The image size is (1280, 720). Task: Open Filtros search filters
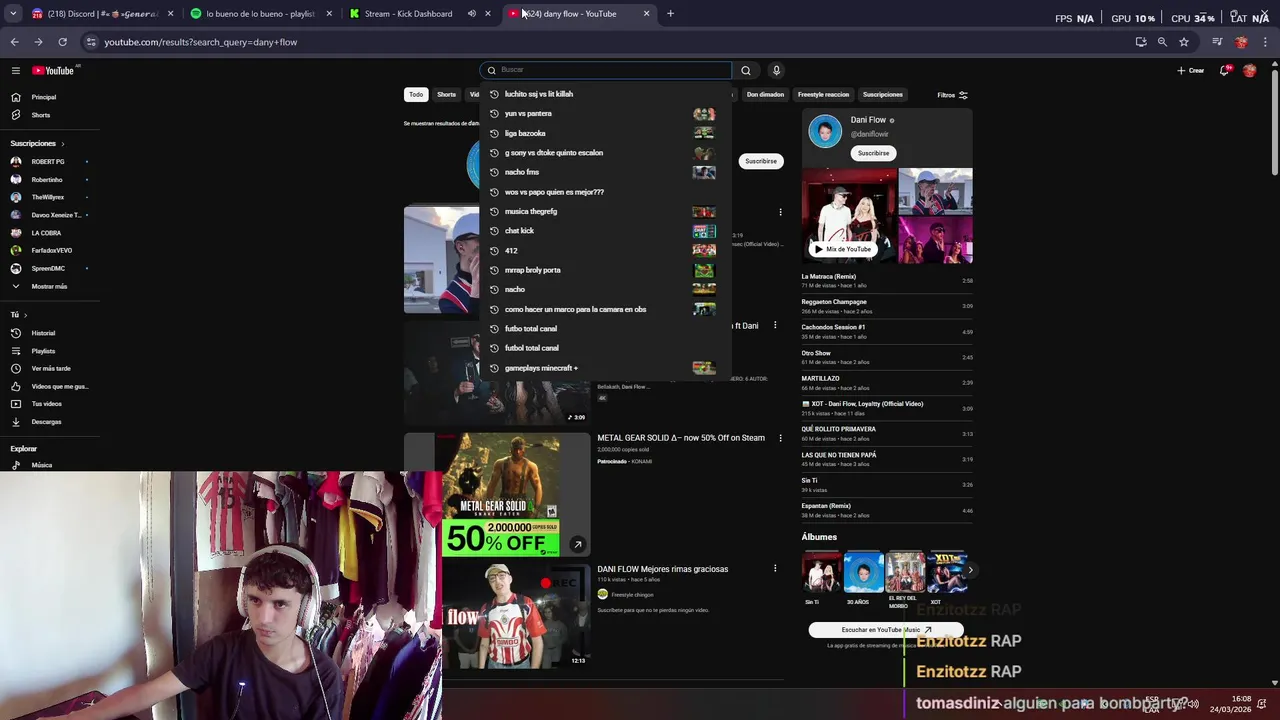point(952,95)
